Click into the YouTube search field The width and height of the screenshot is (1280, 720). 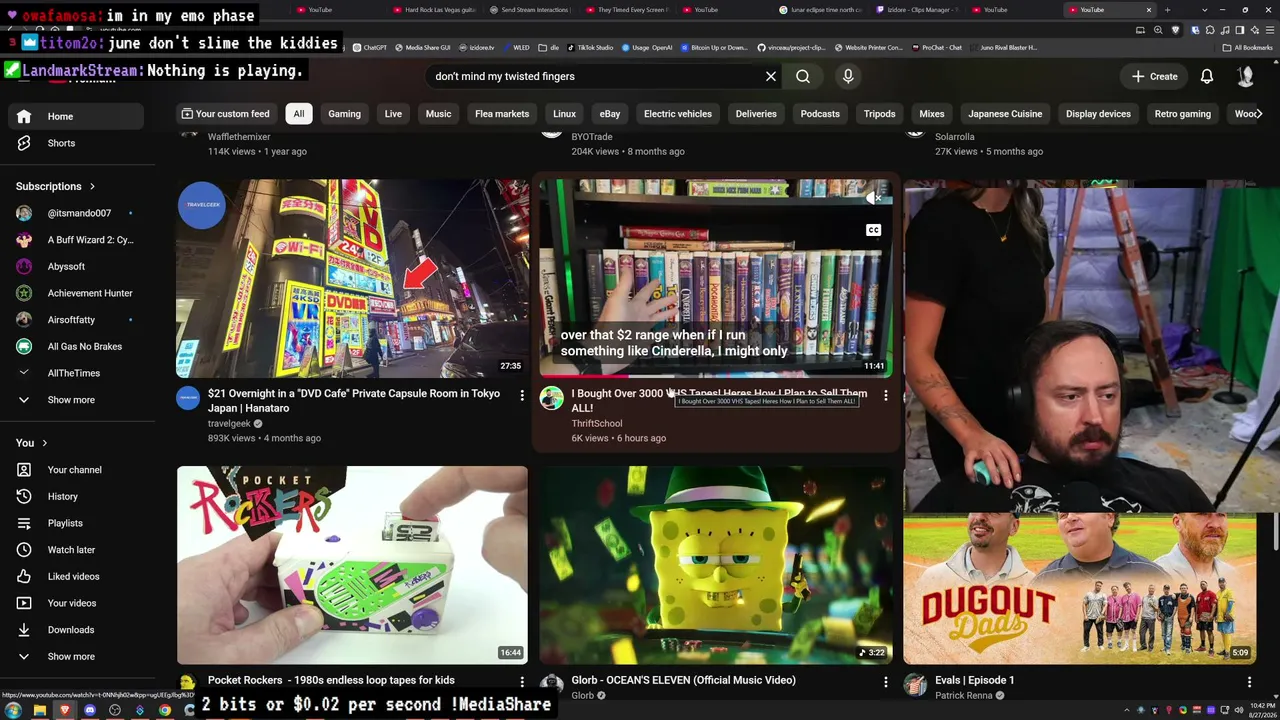(x=595, y=76)
